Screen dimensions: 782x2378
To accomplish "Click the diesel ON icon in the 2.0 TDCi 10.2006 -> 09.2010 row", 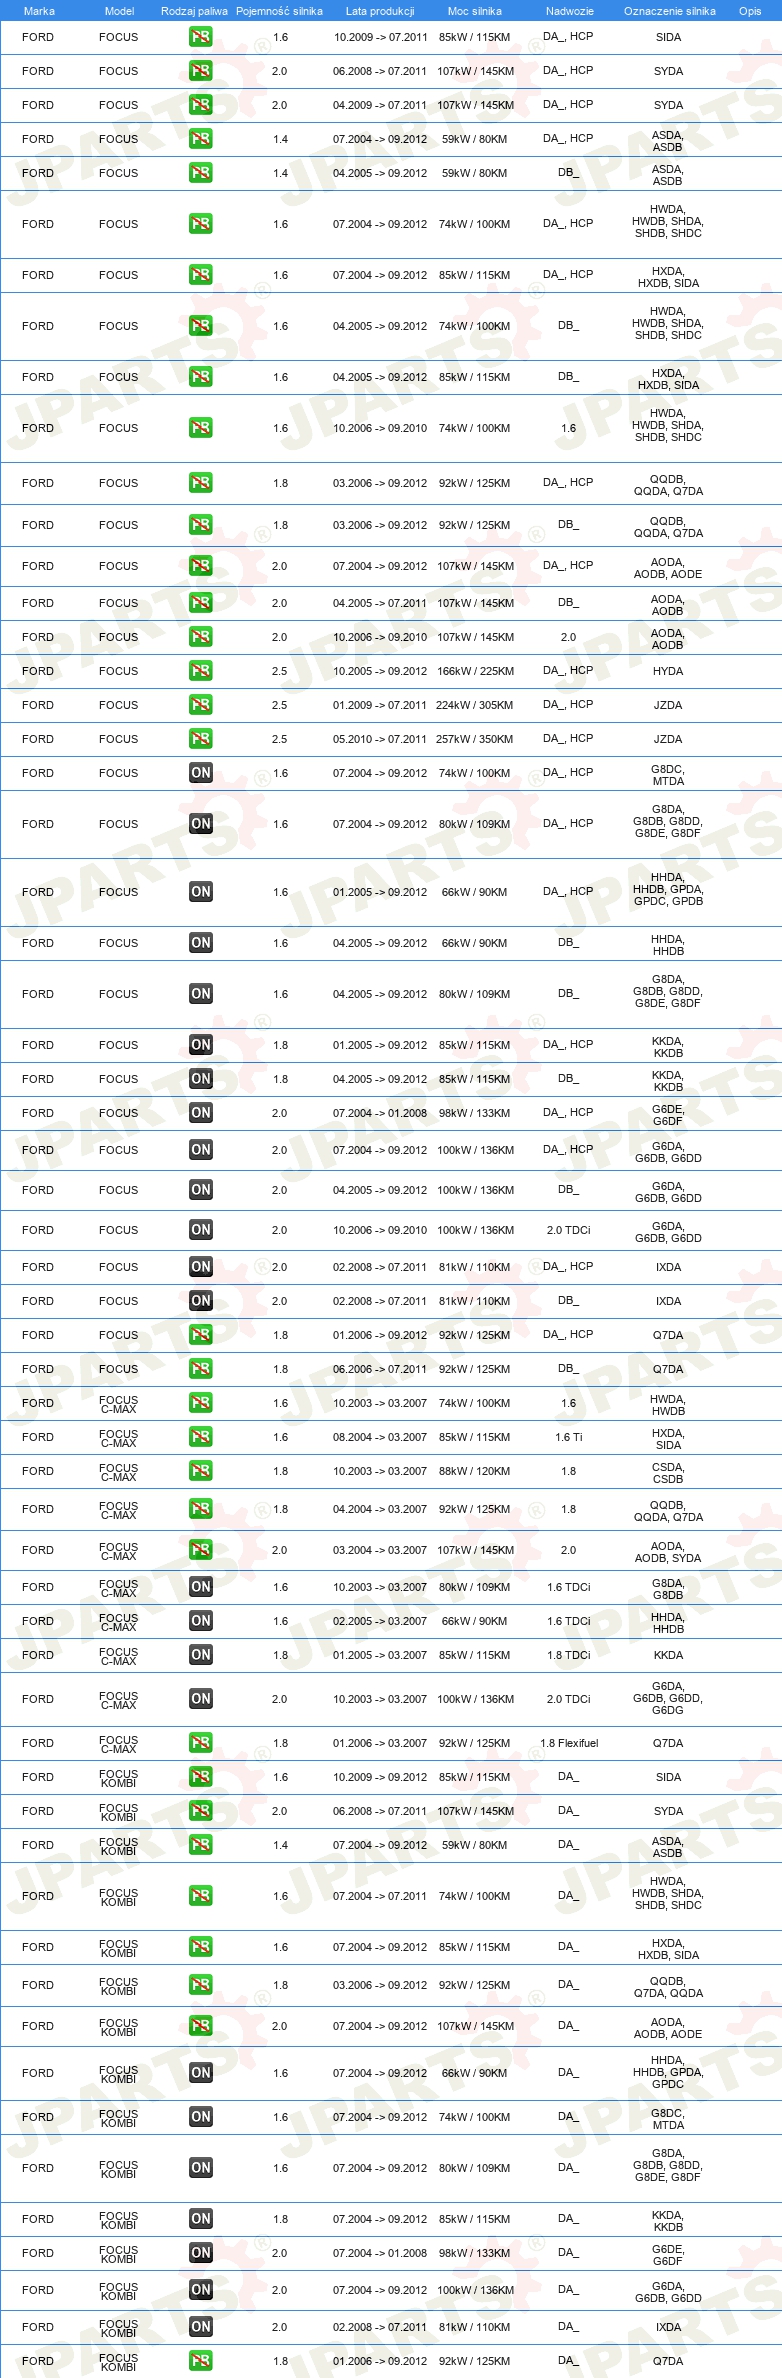I will [201, 1230].
